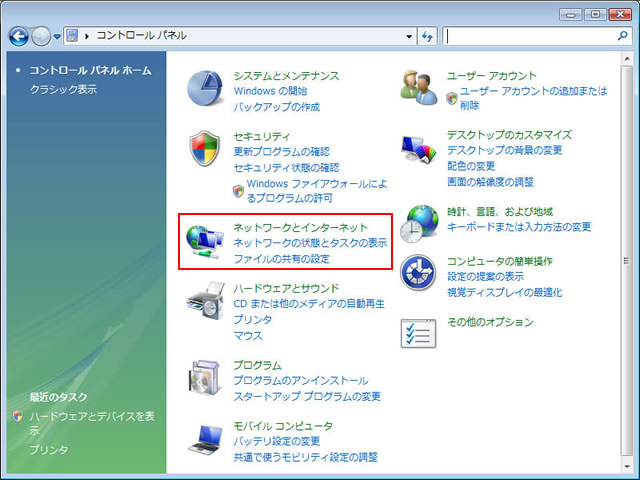Viewport: 640px width, 480px height.
Task: Open the Desktop Customization (デスクトップのカスタマイズ) icon
Action: point(420,150)
